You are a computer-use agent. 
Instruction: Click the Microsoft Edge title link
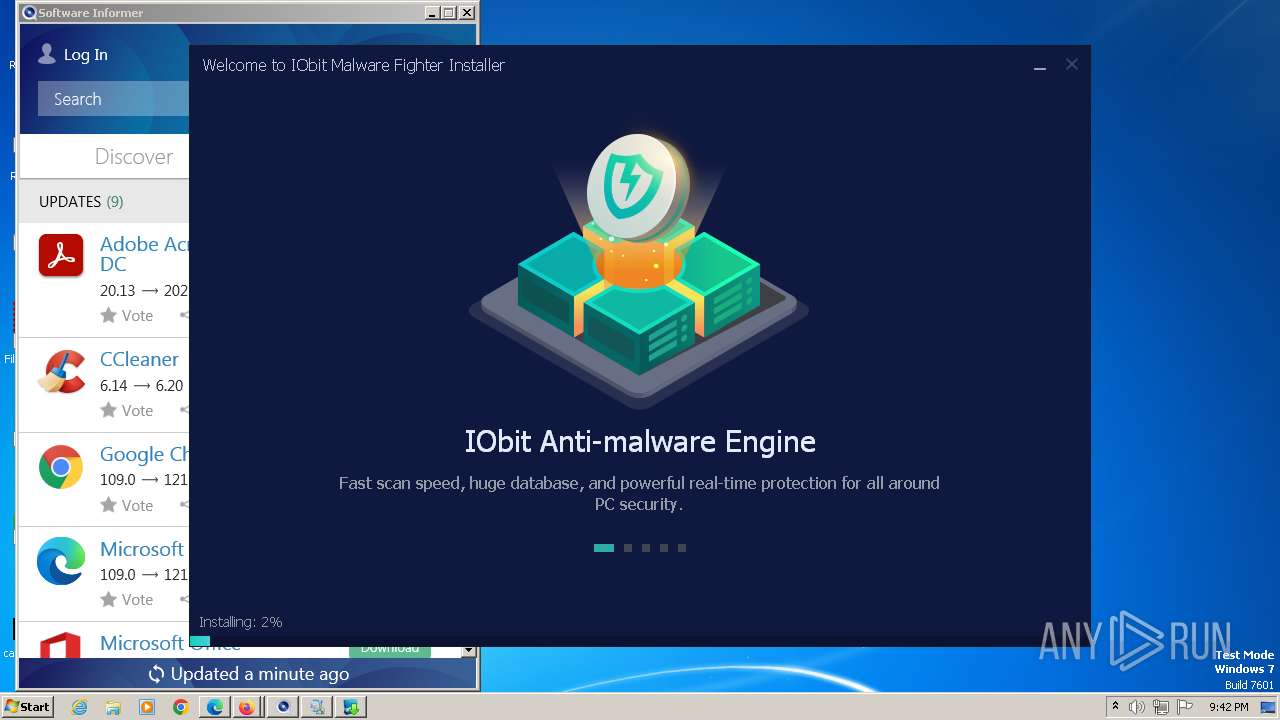point(142,549)
